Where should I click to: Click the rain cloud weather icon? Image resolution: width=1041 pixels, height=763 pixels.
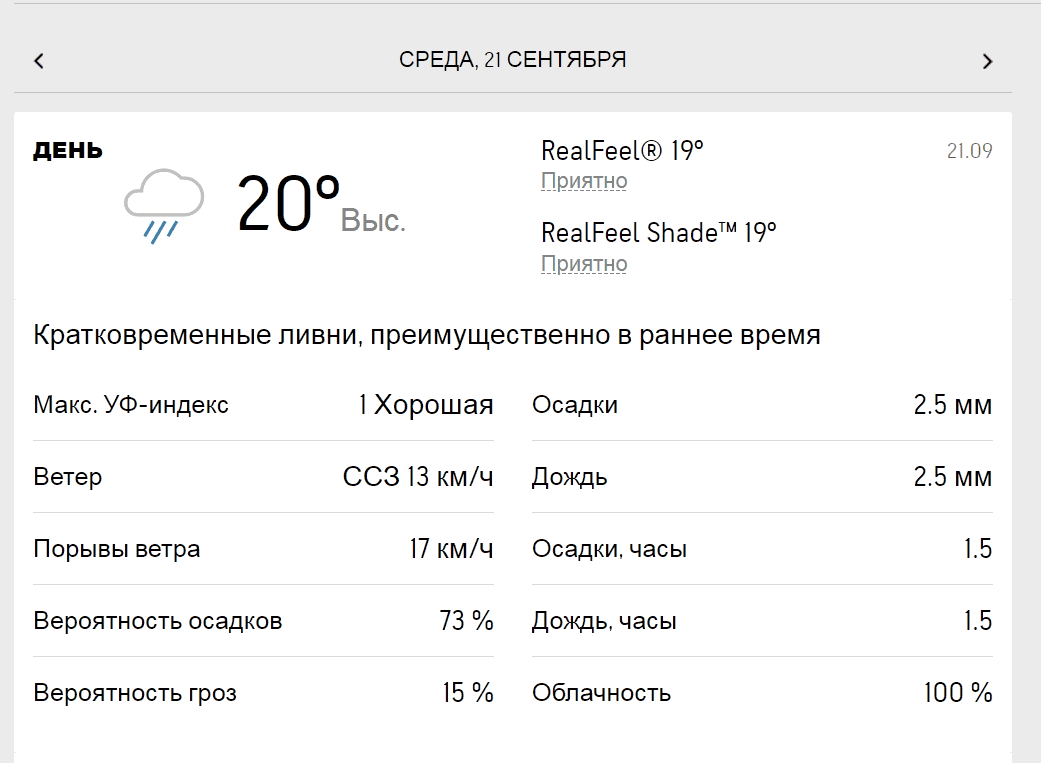(163, 206)
